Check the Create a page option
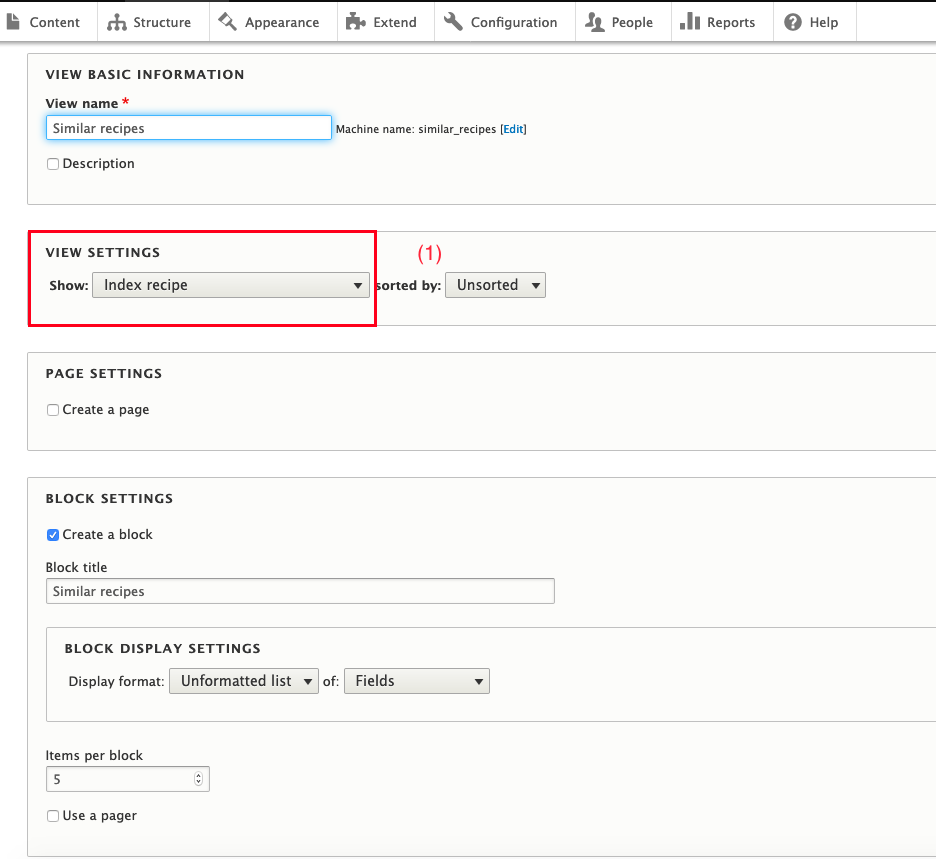The height and width of the screenshot is (859, 936). [x=53, y=410]
